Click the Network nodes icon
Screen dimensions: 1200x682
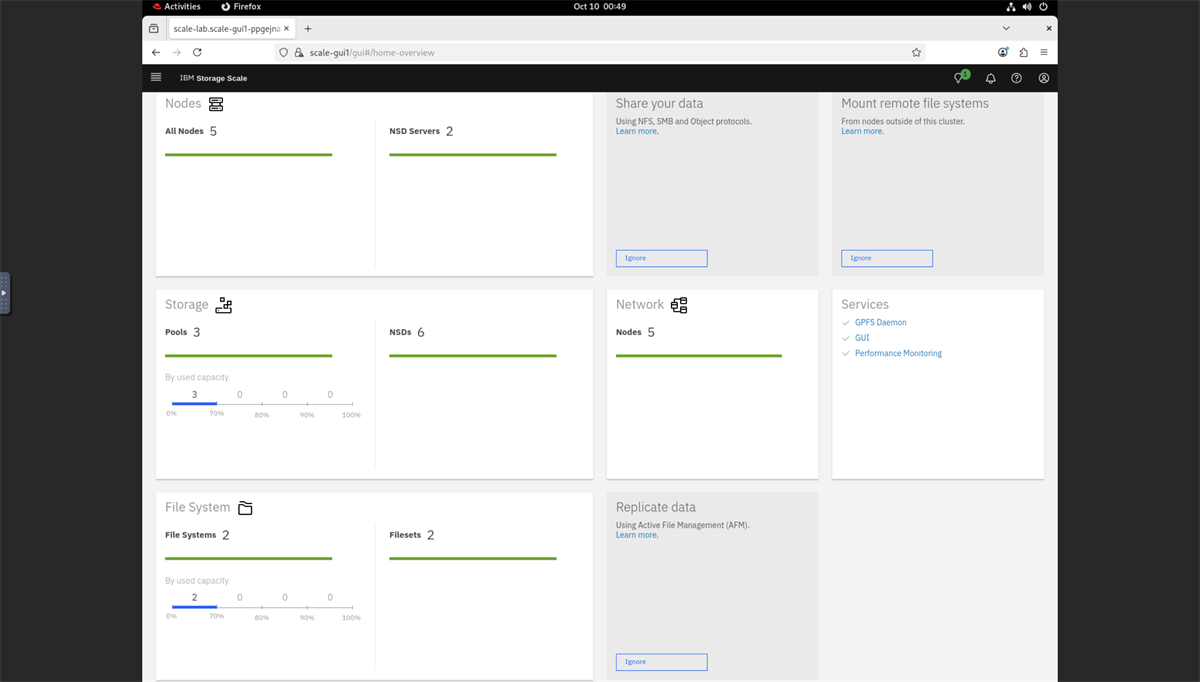pyautogui.click(x=679, y=305)
